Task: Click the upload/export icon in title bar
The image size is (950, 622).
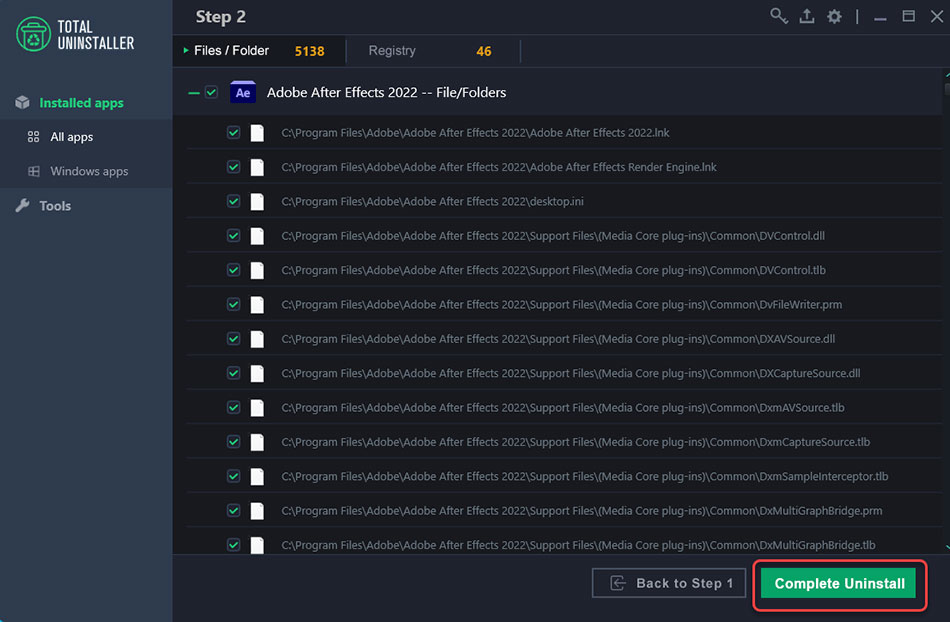Action: coord(806,16)
